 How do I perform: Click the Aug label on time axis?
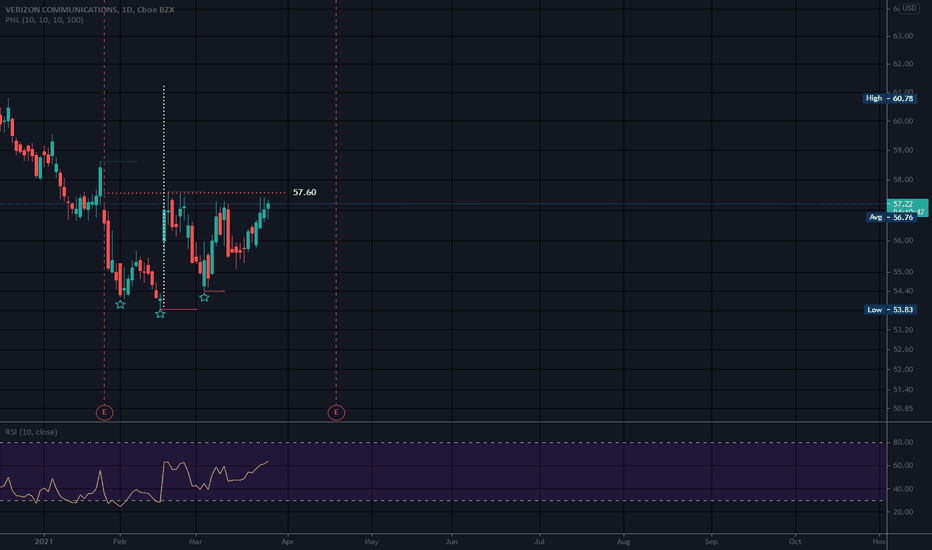[x=624, y=542]
